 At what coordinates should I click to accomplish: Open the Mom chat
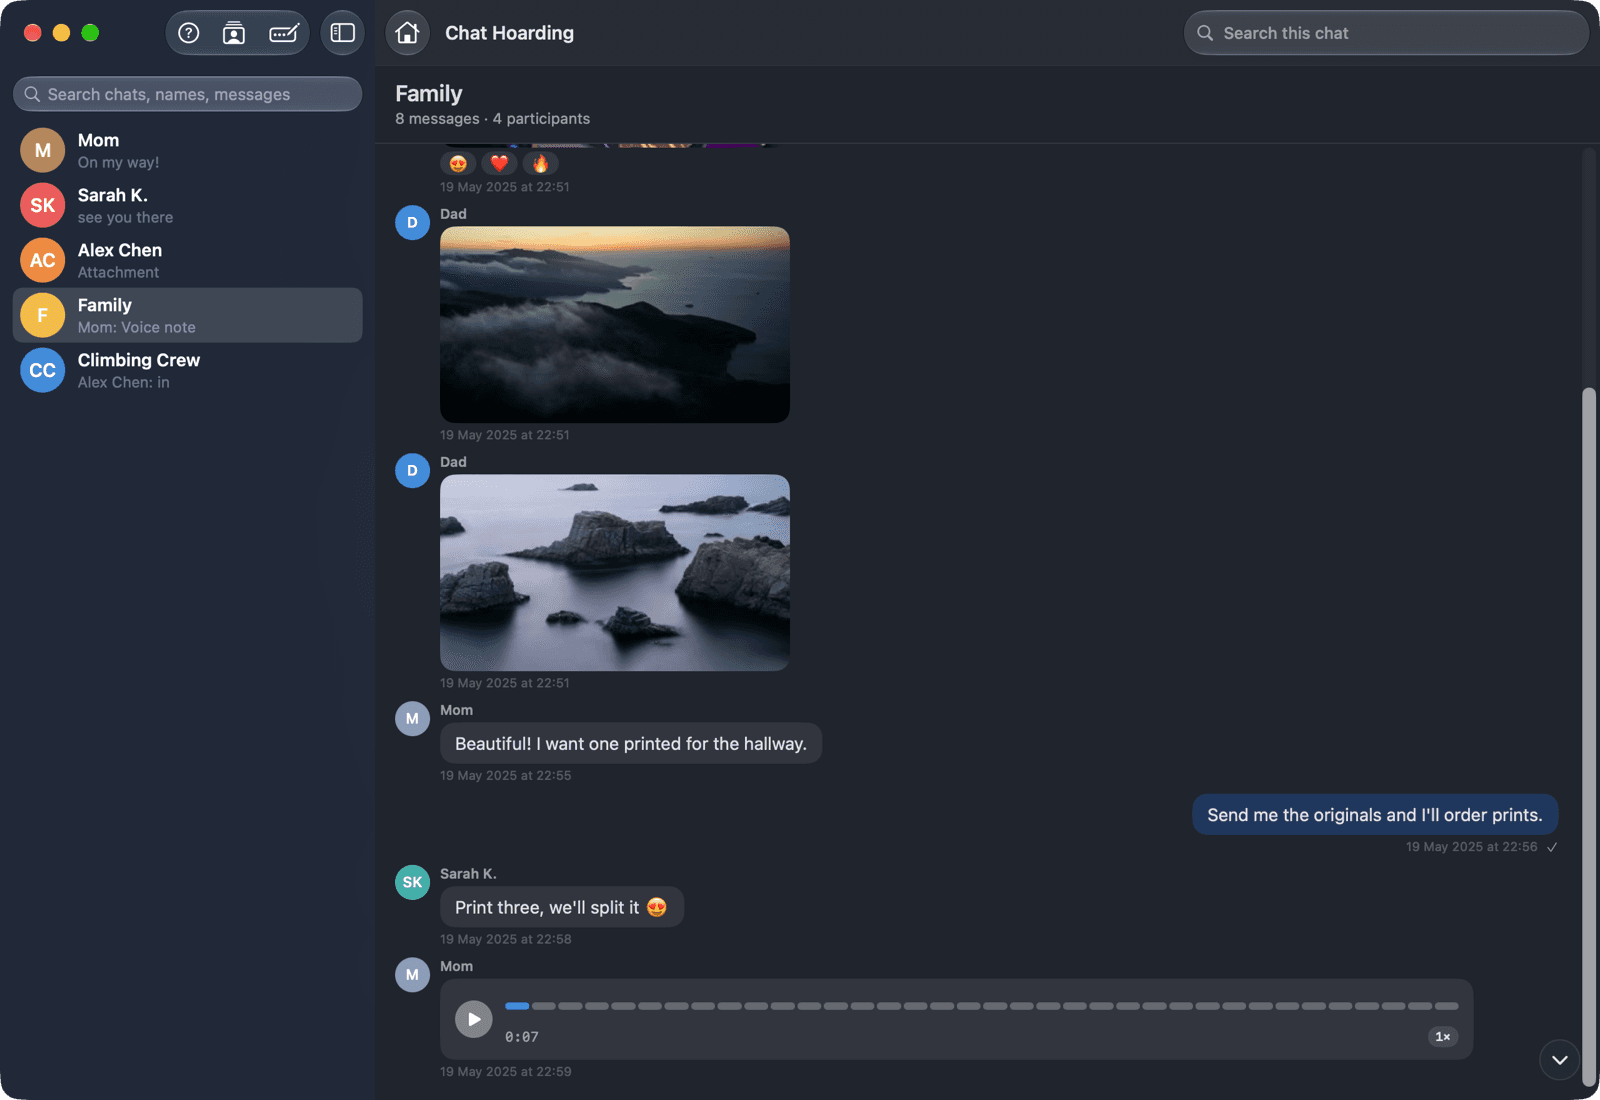[188, 150]
